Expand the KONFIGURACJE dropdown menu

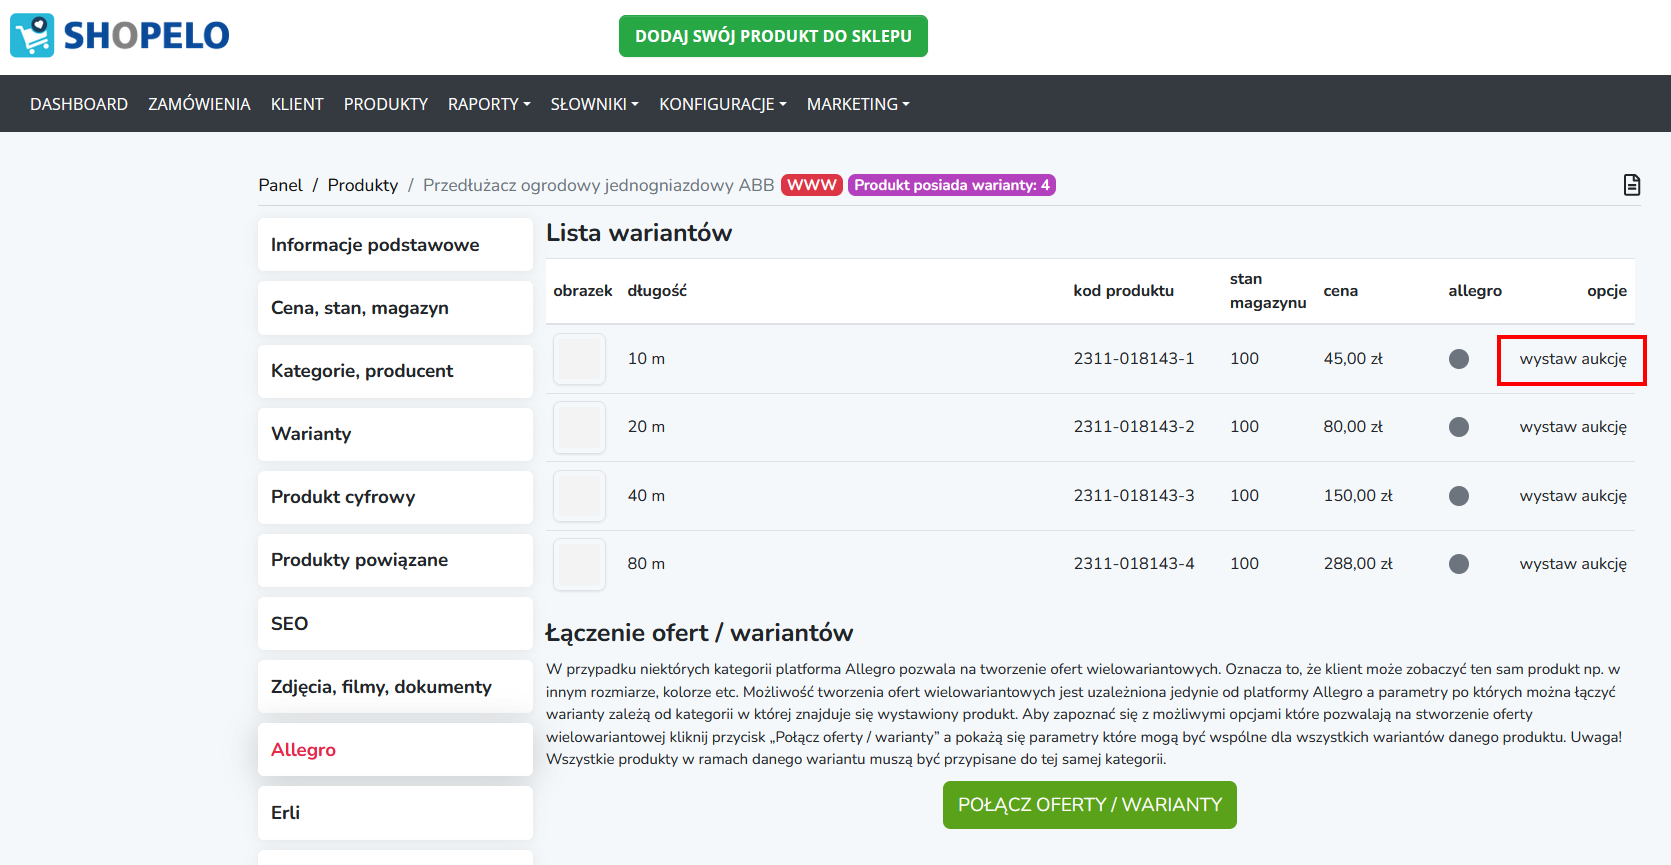pyautogui.click(x=723, y=104)
